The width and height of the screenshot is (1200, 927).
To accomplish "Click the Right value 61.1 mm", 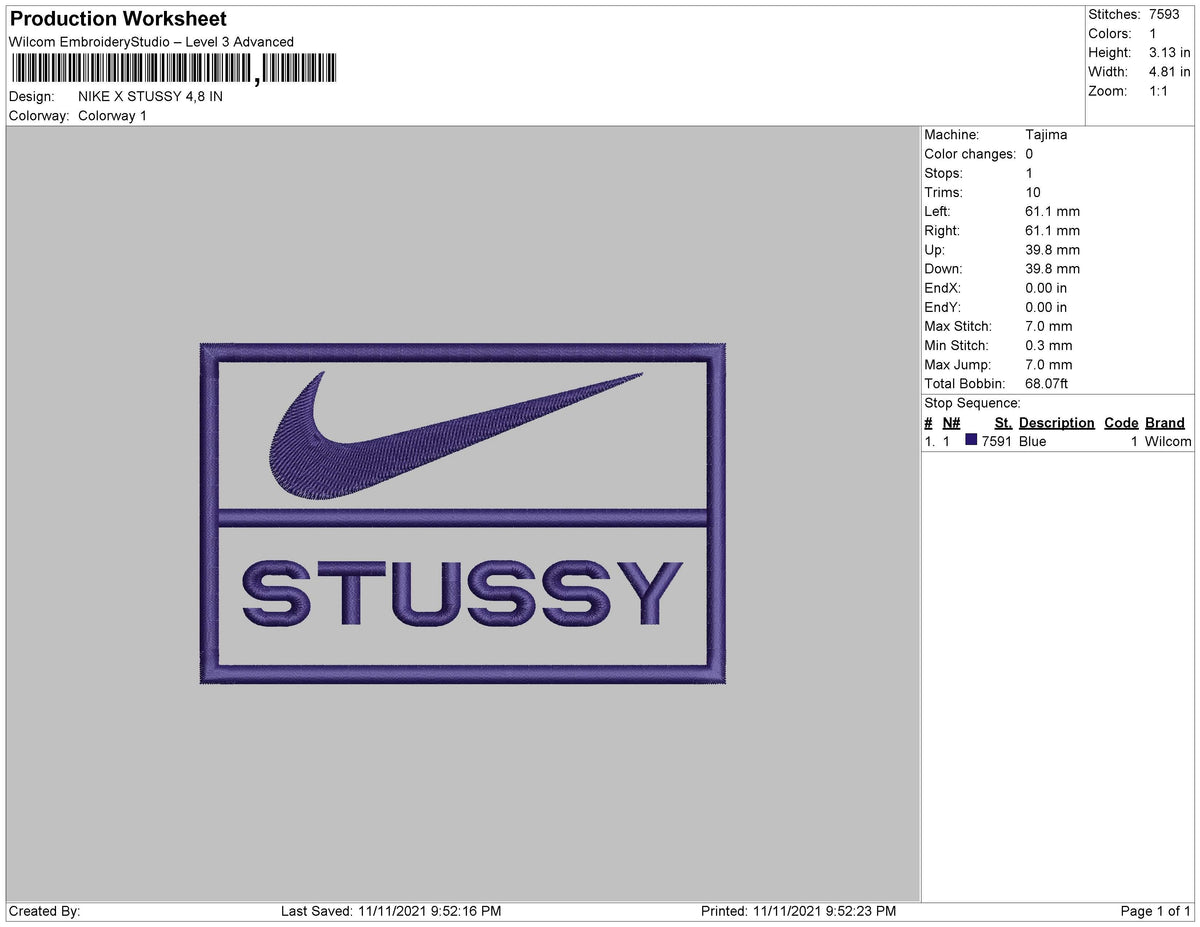I will [1052, 231].
